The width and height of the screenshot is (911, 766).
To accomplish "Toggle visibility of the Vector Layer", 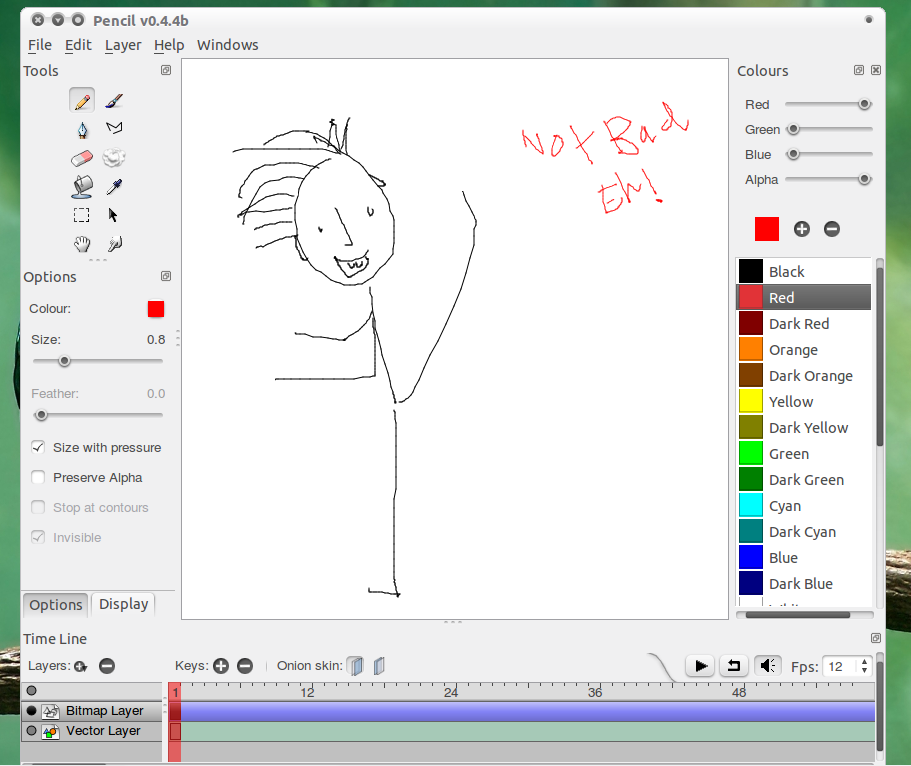I will tap(31, 731).
